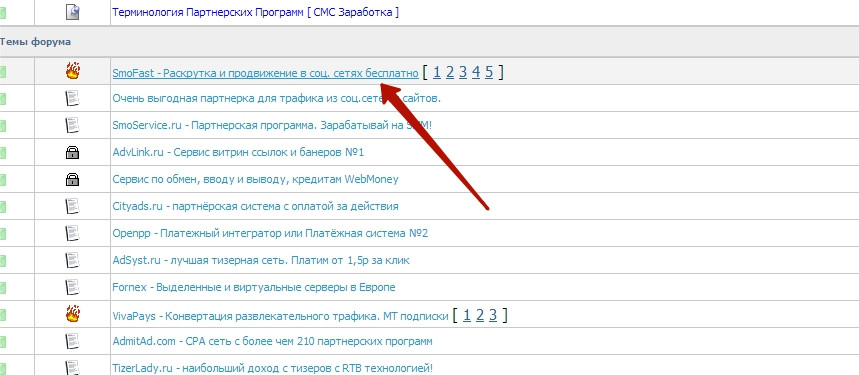This screenshot has height=375, width=859.
Task: Click the lock icon beside WebMoney service topic
Action: point(72,180)
